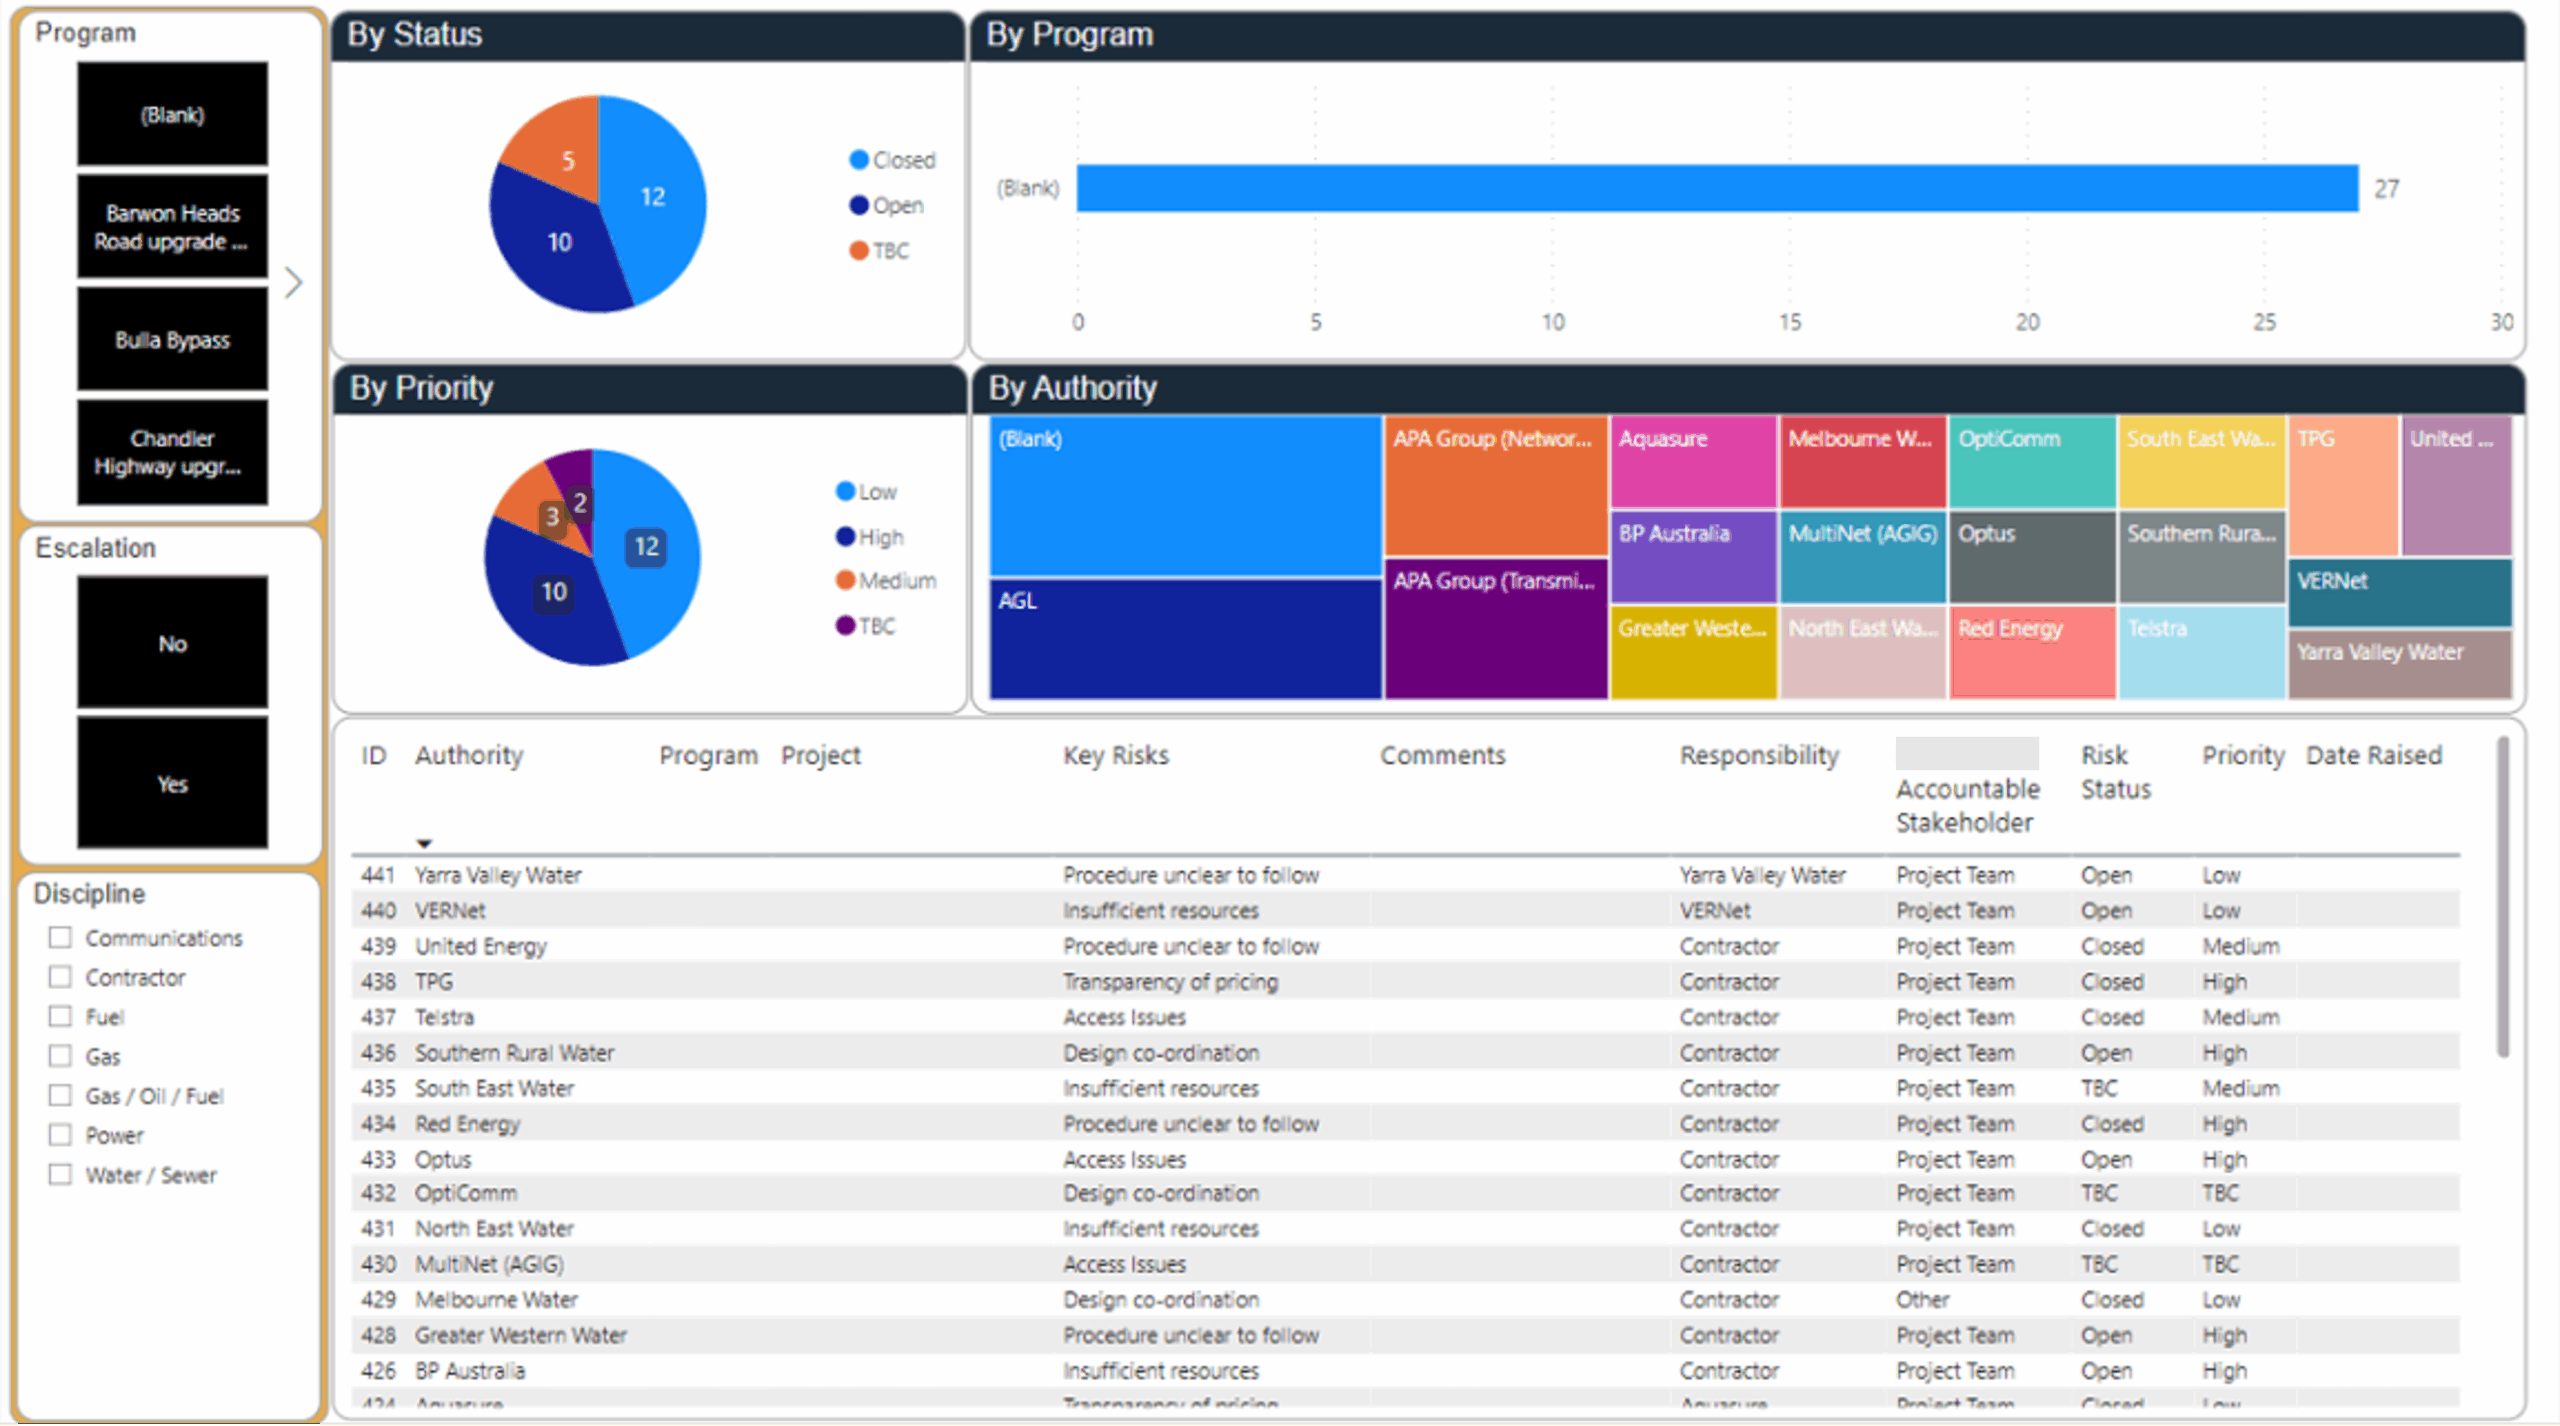
Task: Click the sort arrow under Authority header
Action: tap(424, 843)
